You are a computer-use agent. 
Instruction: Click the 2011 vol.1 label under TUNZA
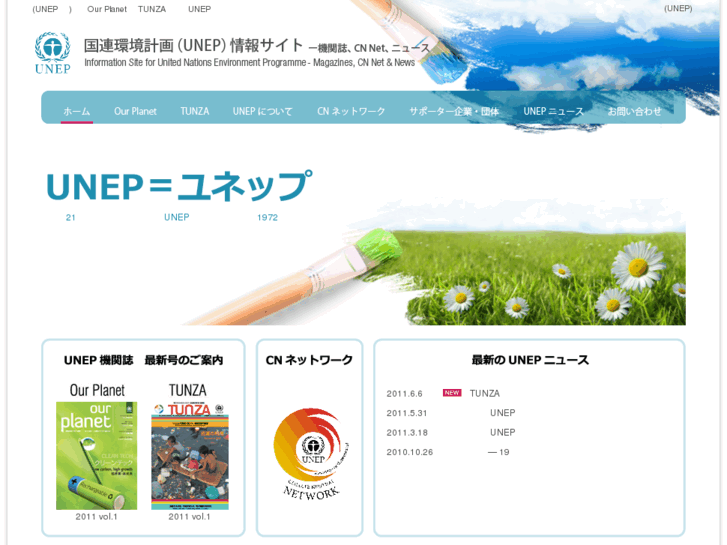click(x=189, y=516)
